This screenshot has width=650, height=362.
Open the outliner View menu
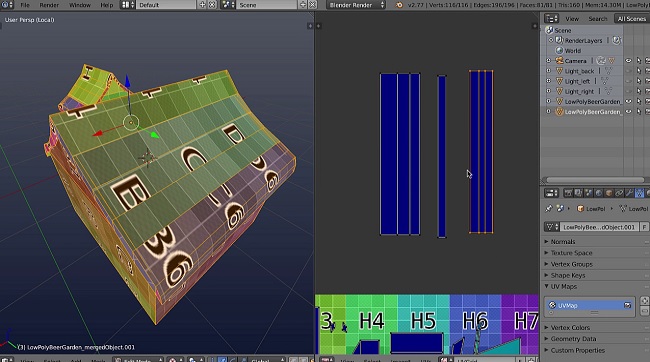(x=572, y=19)
